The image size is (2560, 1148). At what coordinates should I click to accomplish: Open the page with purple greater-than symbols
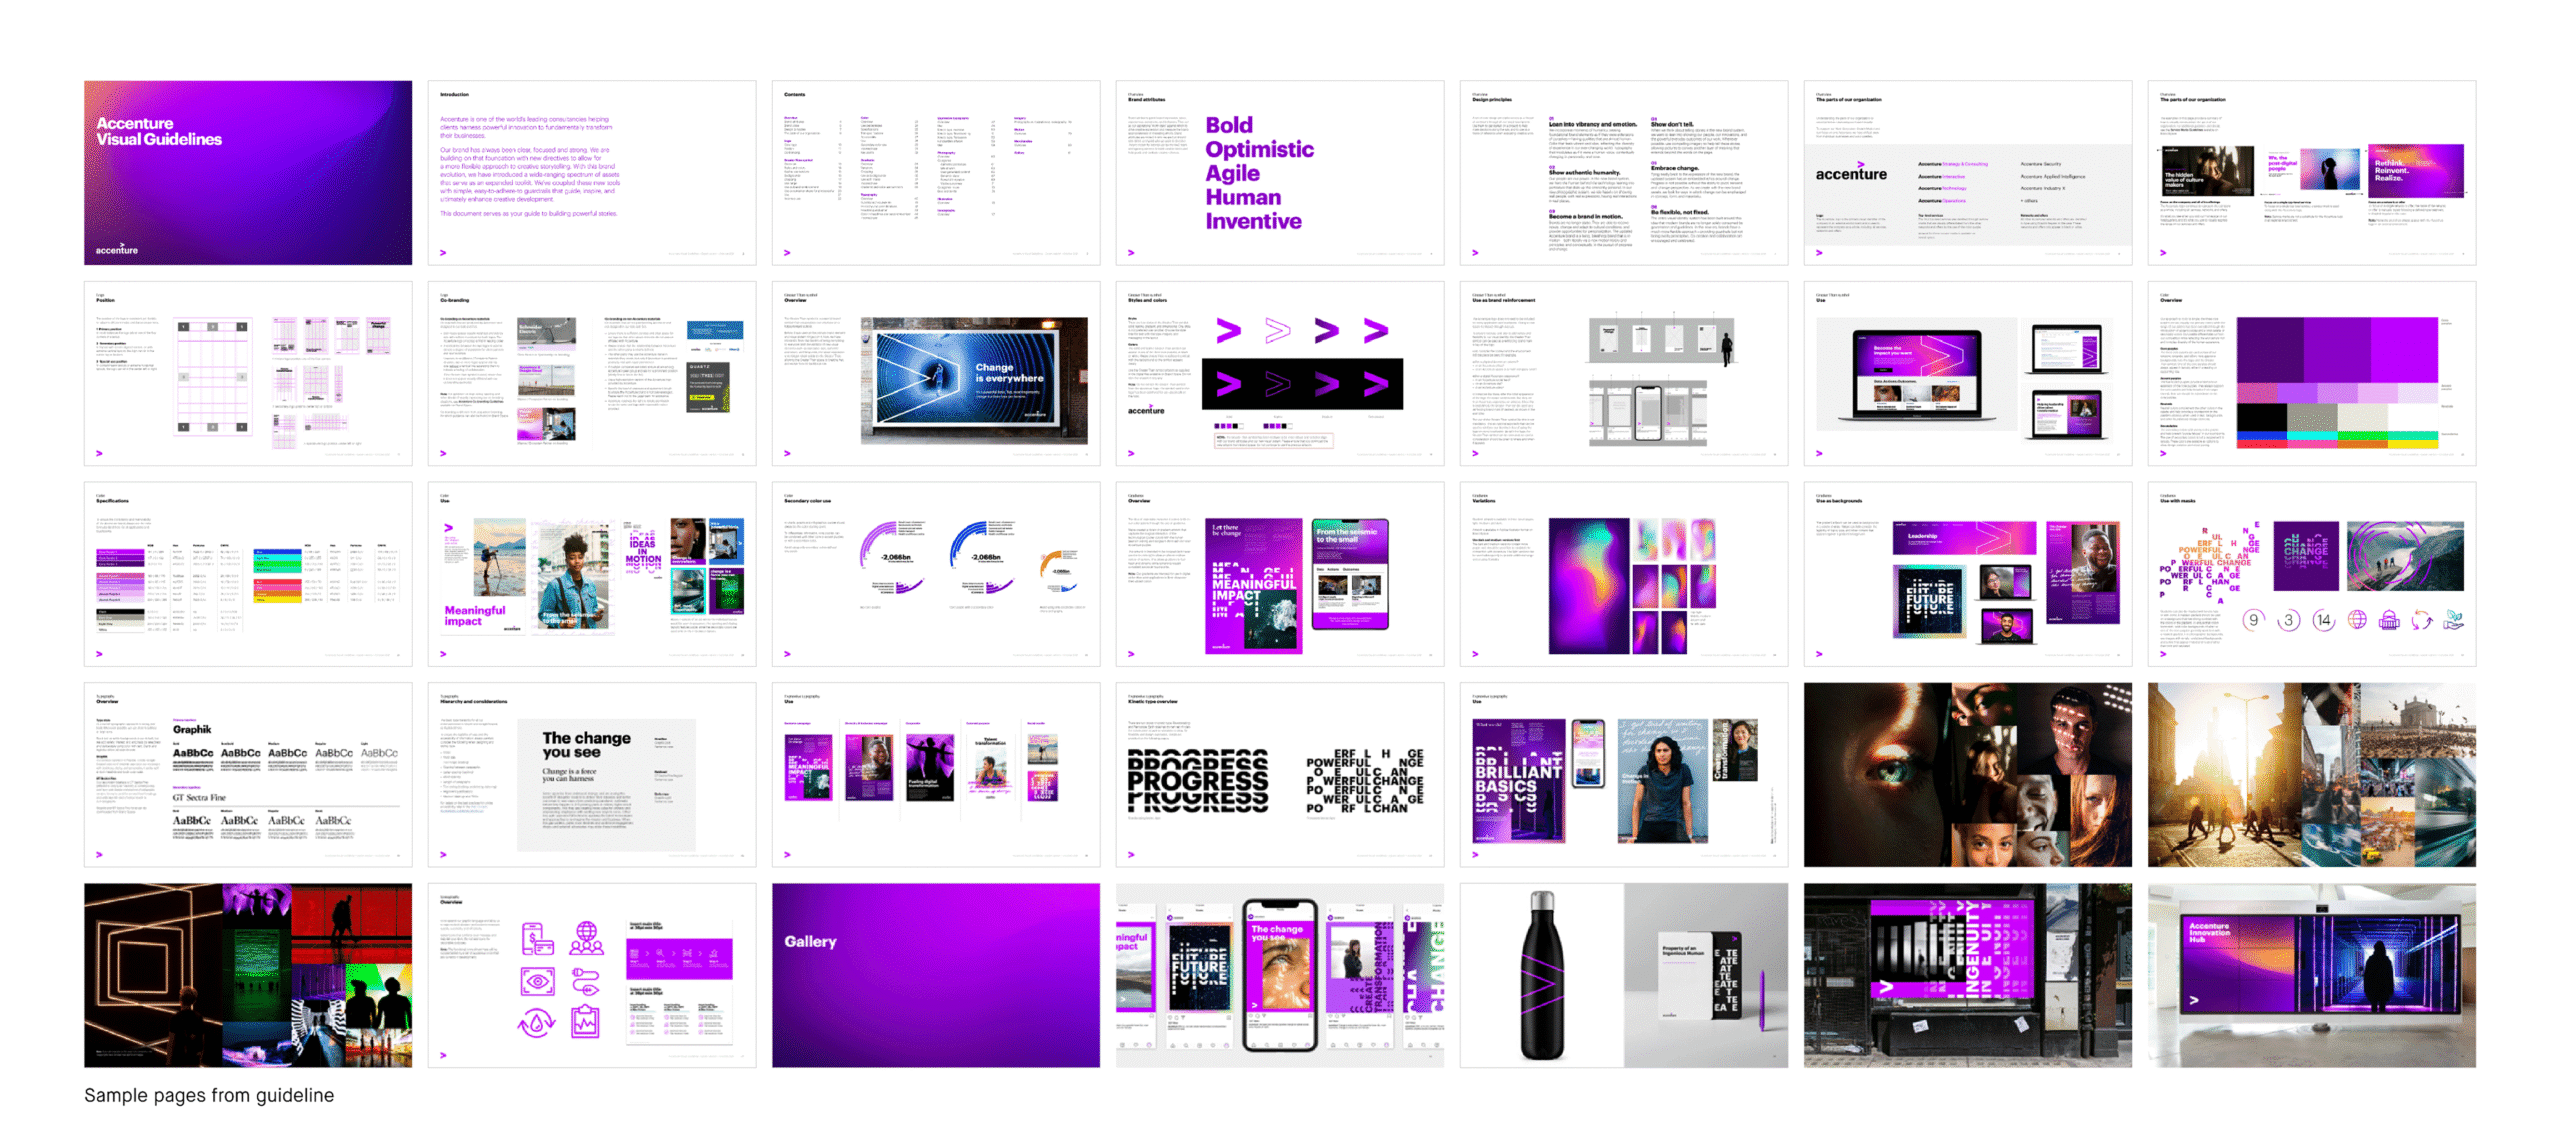1279,373
